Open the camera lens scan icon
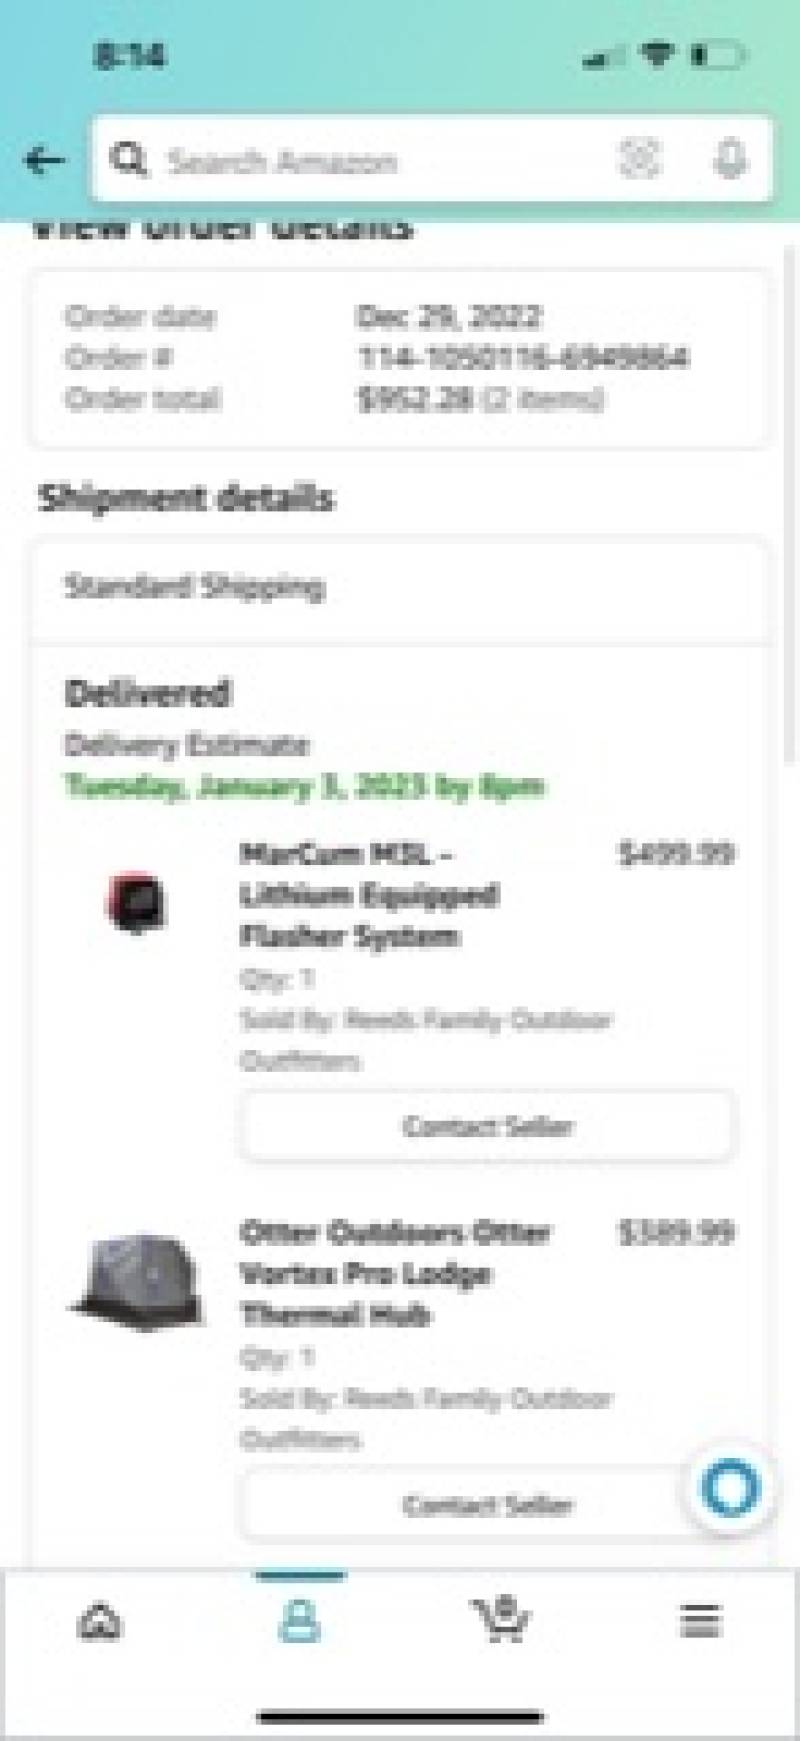 (640, 158)
